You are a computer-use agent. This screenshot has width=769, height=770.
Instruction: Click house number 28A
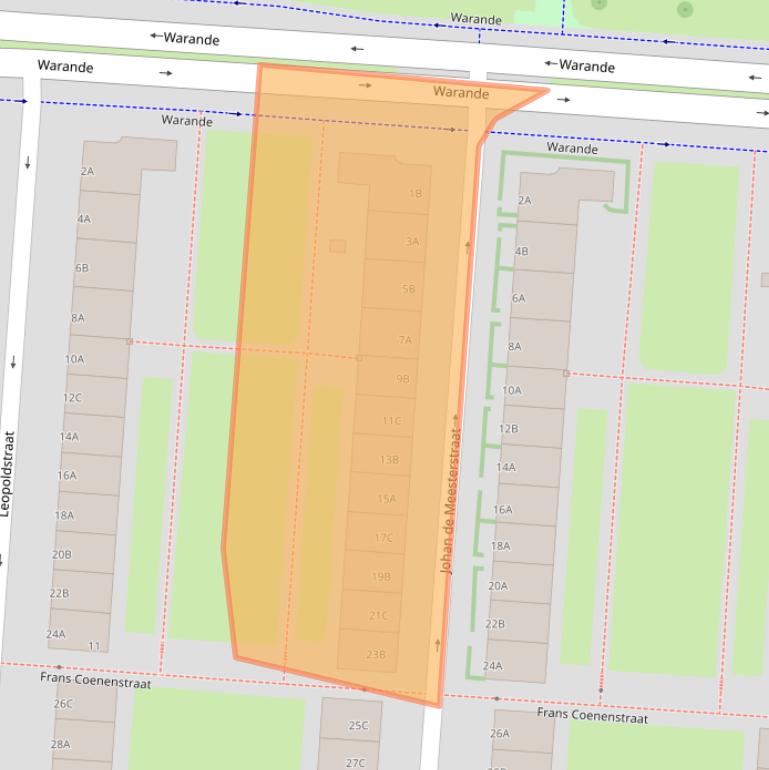pyautogui.click(x=61, y=744)
